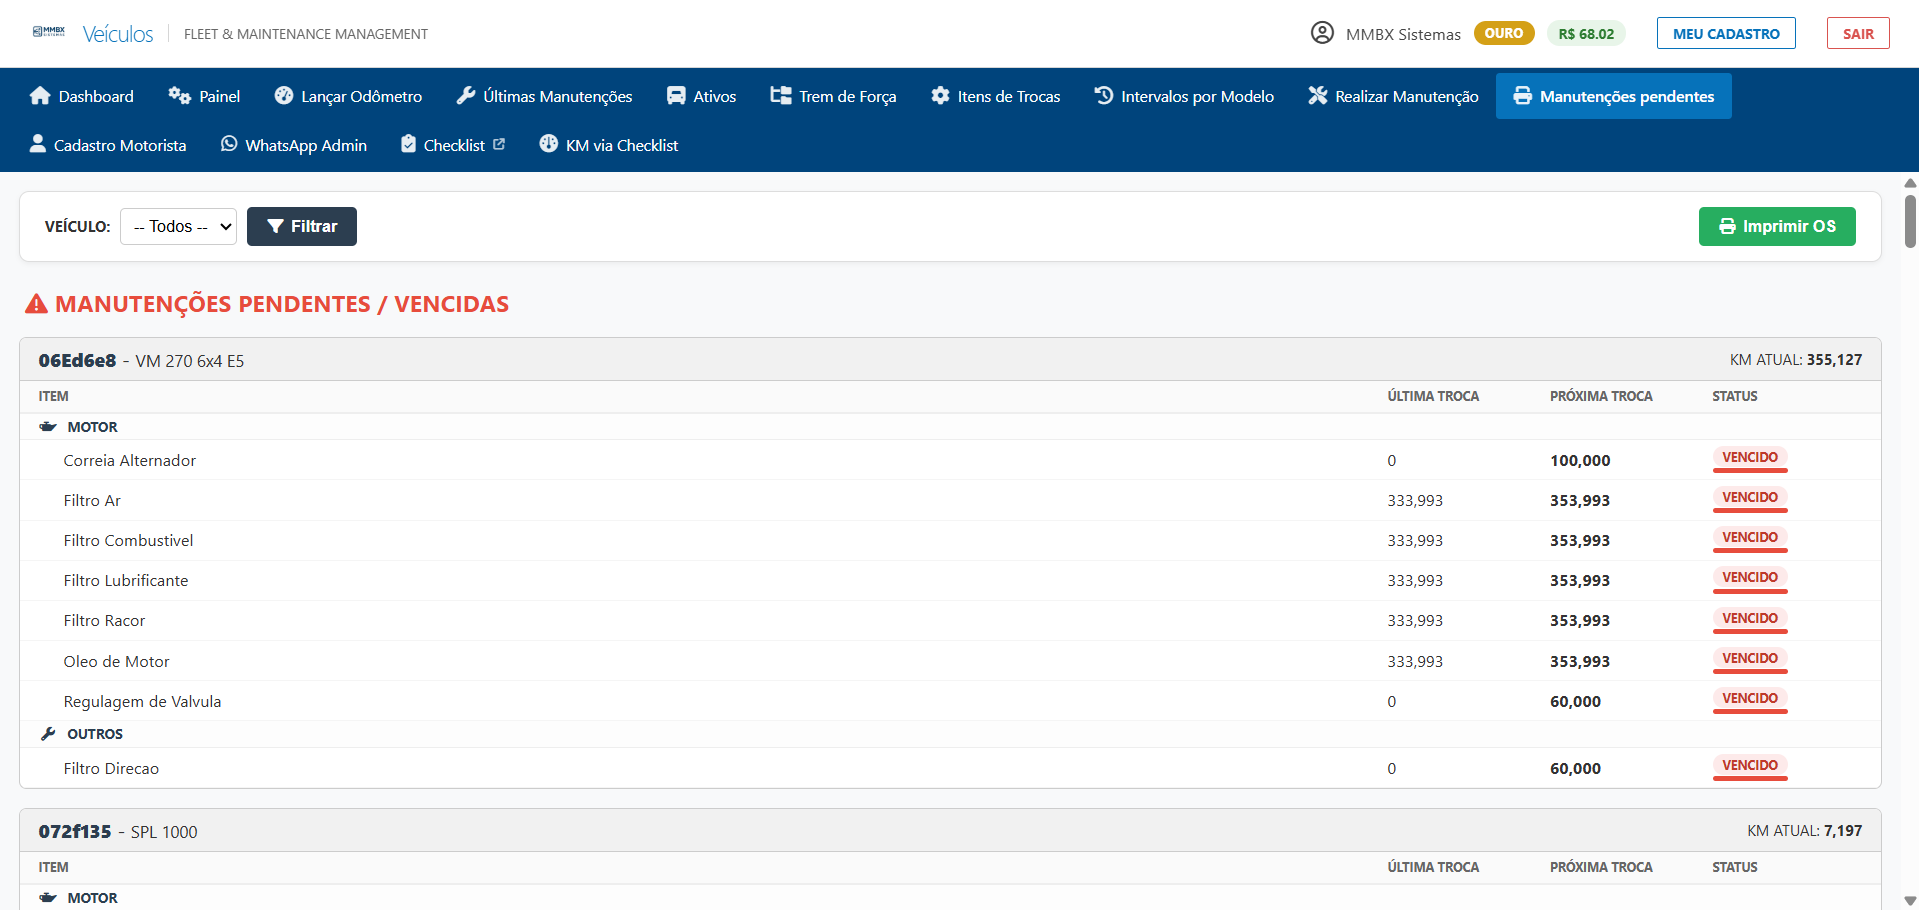Click the Checklist clipboard icon
1919x910 pixels.
coord(408,144)
